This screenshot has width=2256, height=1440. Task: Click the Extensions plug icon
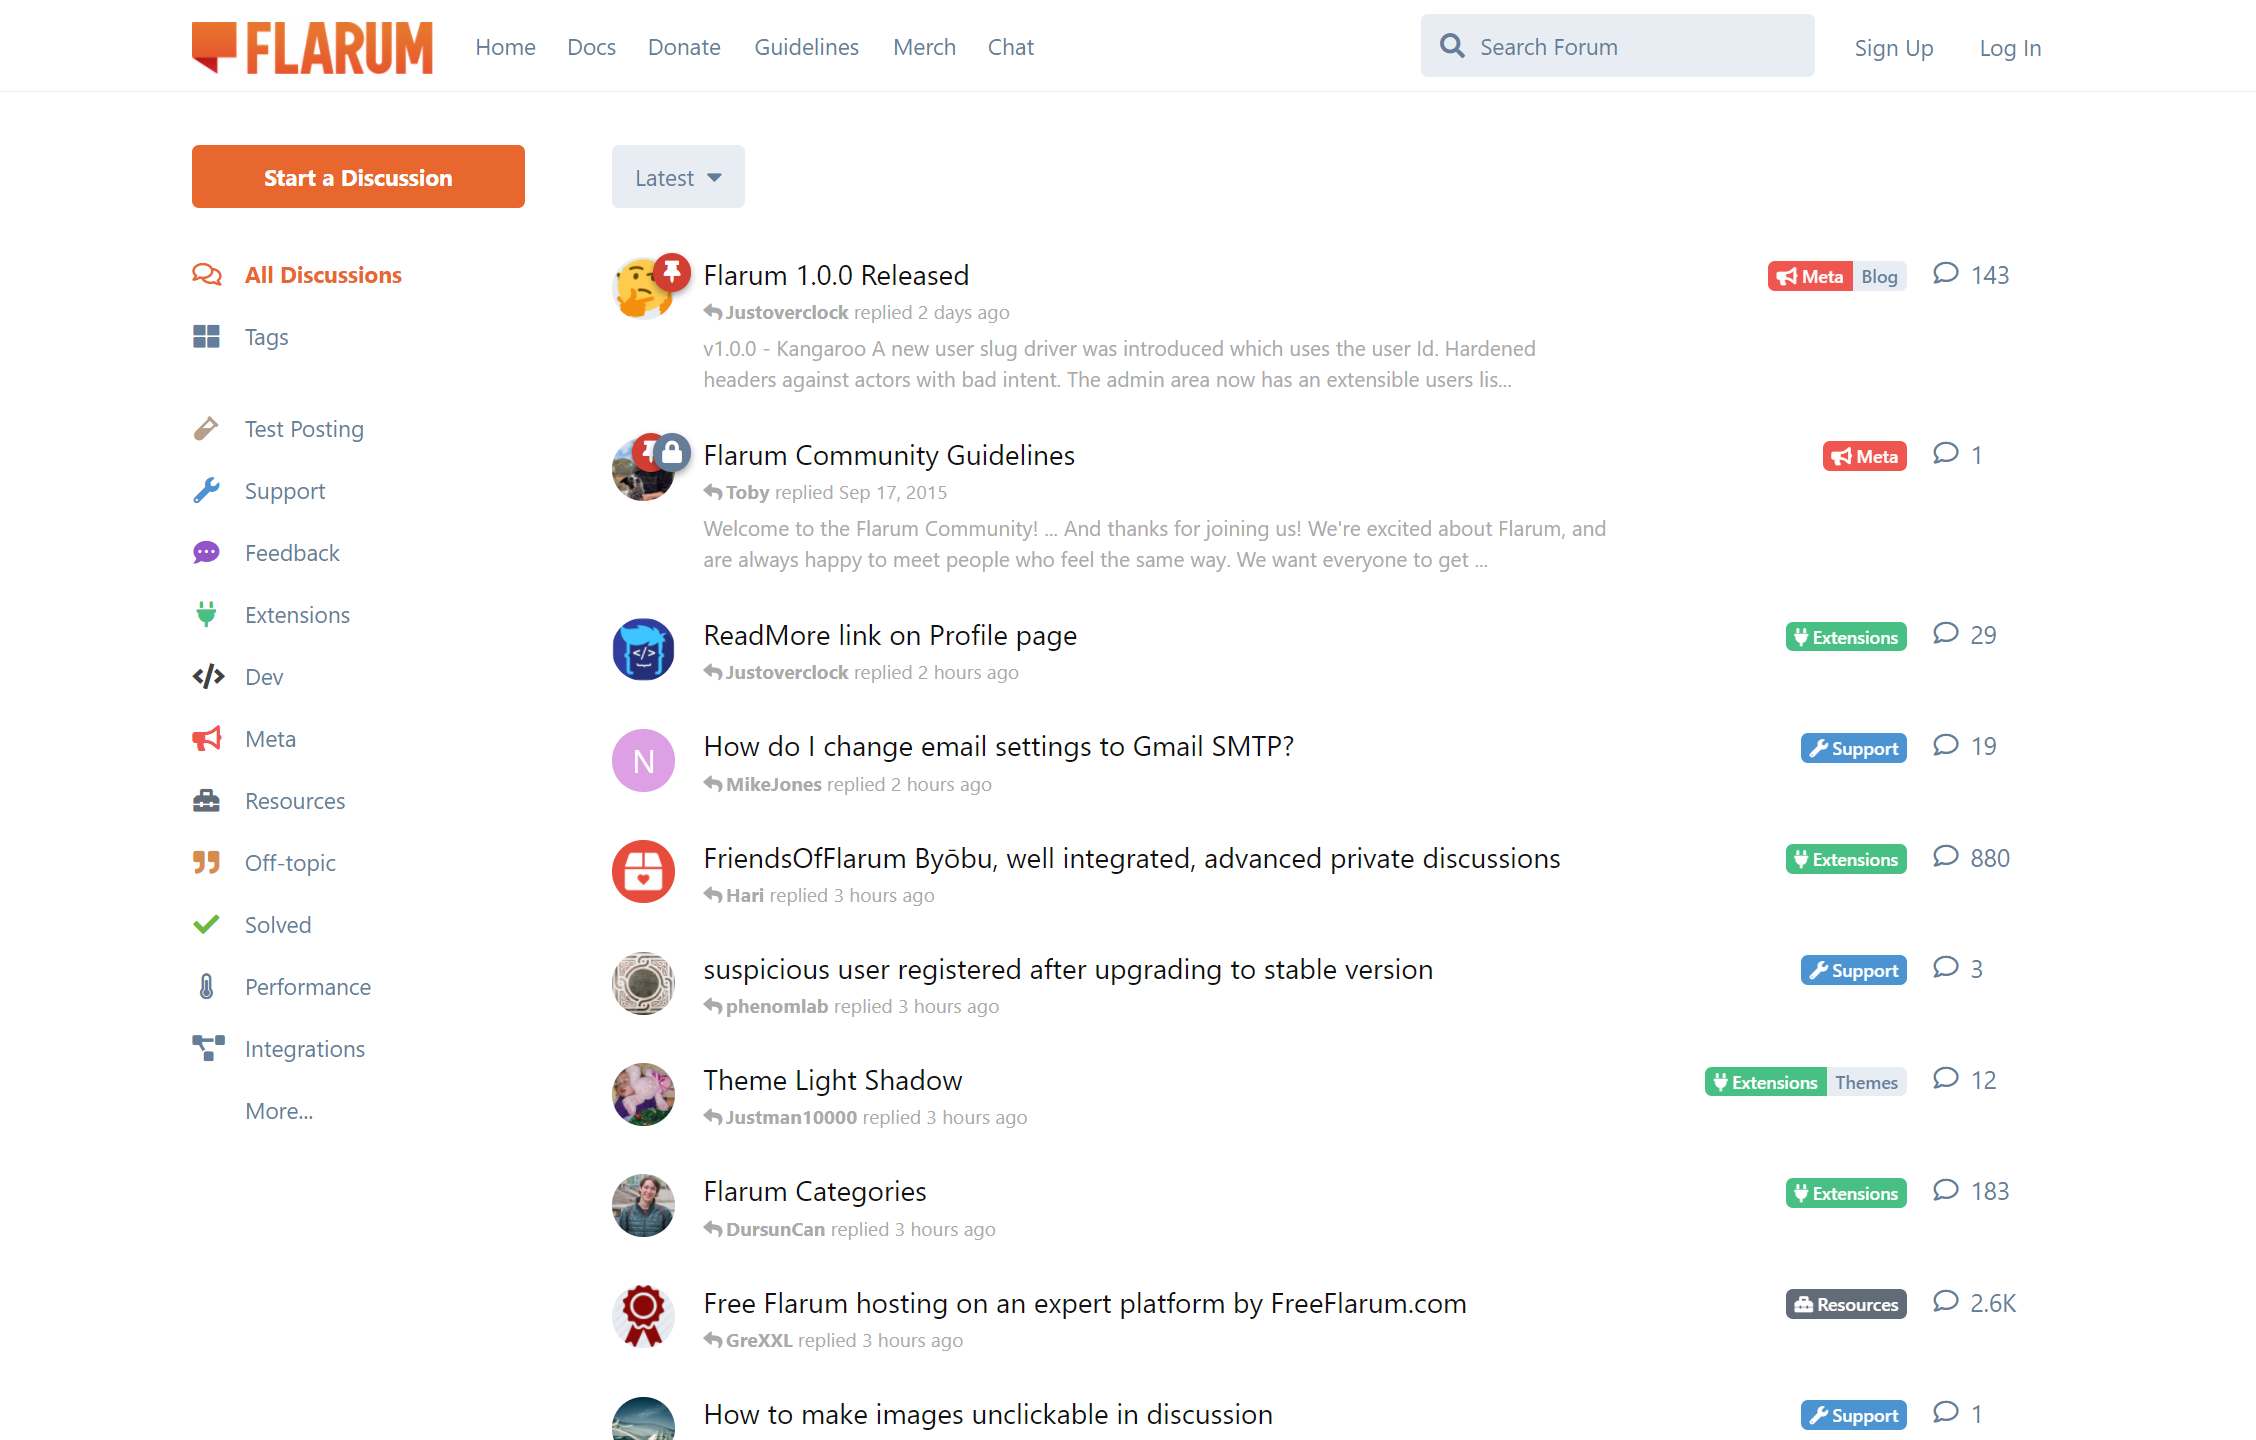[206, 614]
